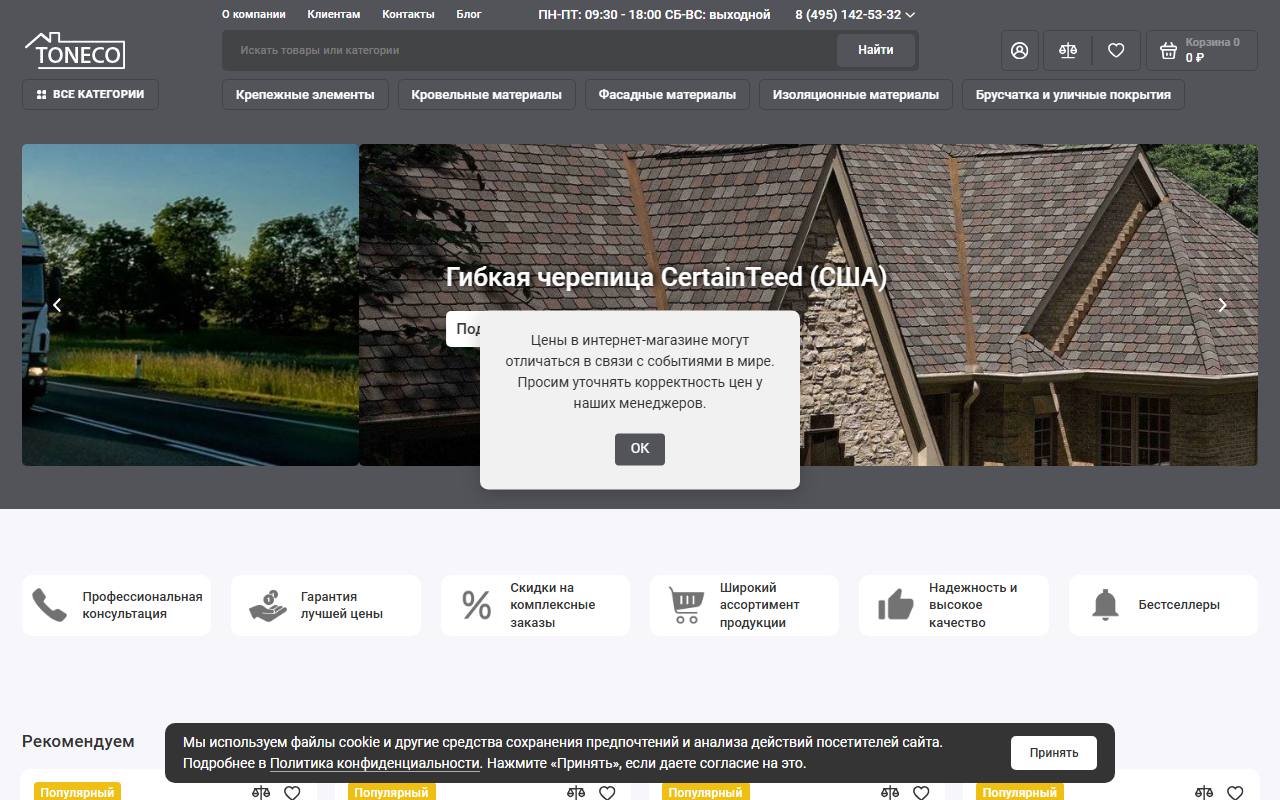Click the TONECO logo
Image resolution: width=1280 pixels, height=800 pixels.
coord(75,50)
